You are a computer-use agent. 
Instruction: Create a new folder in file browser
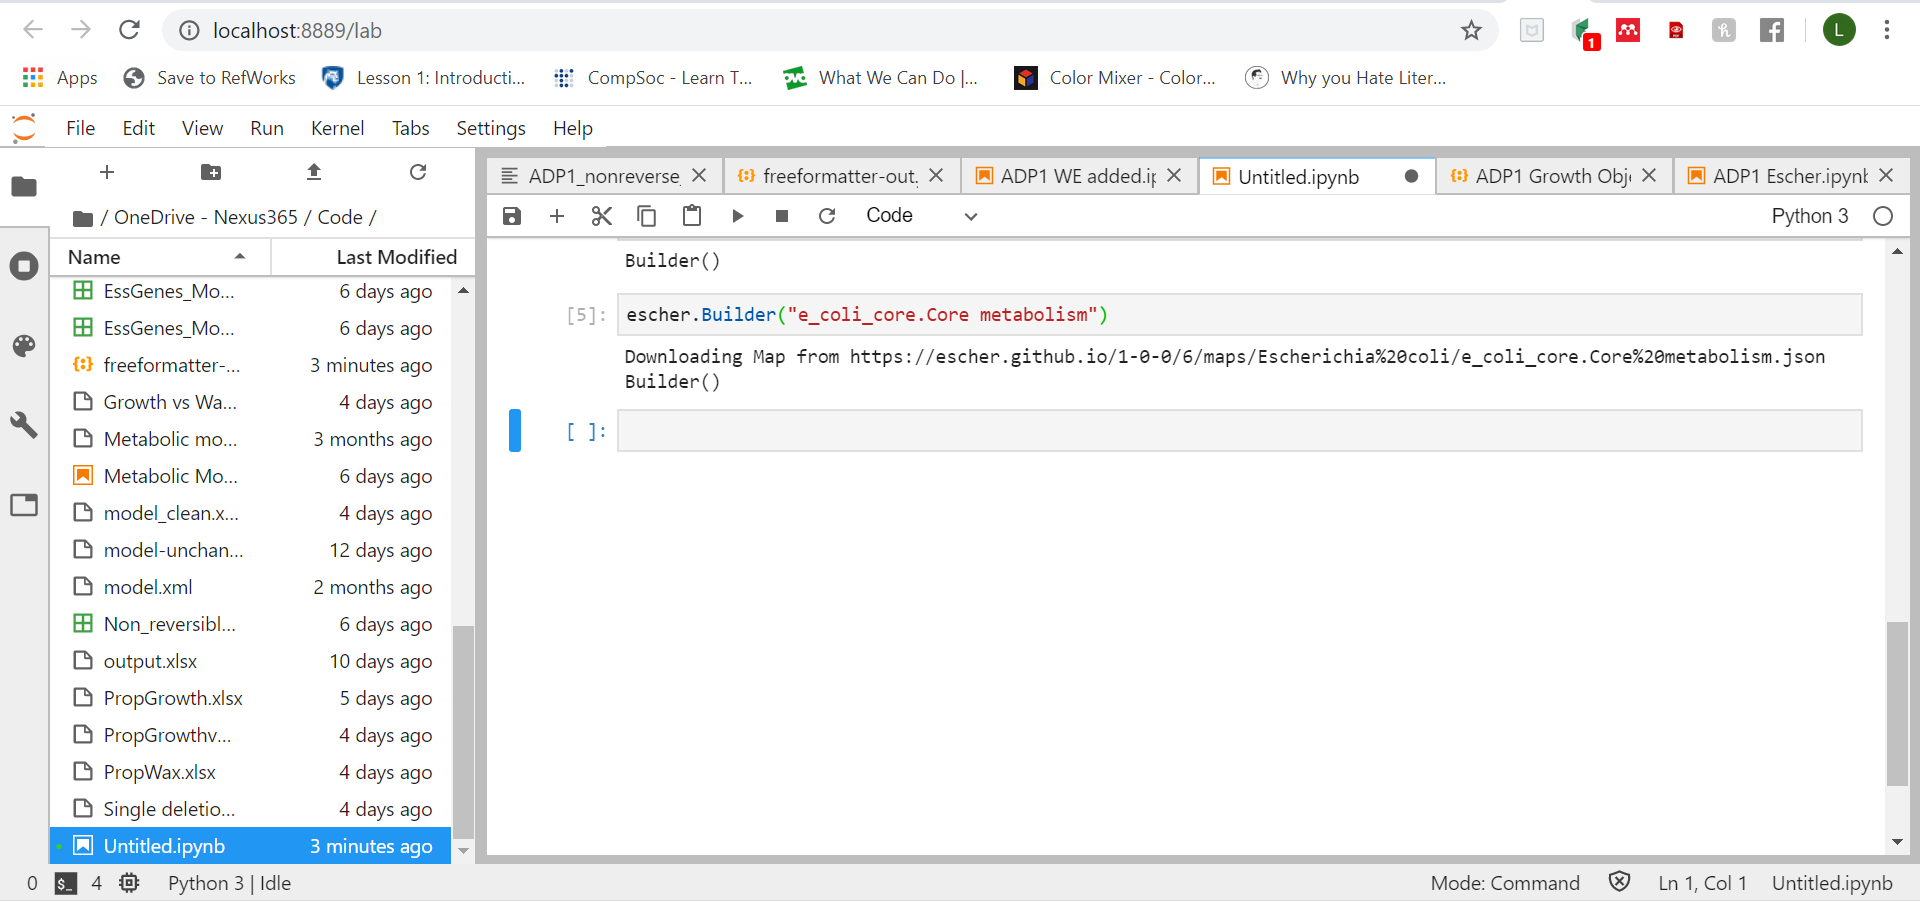[x=210, y=172]
